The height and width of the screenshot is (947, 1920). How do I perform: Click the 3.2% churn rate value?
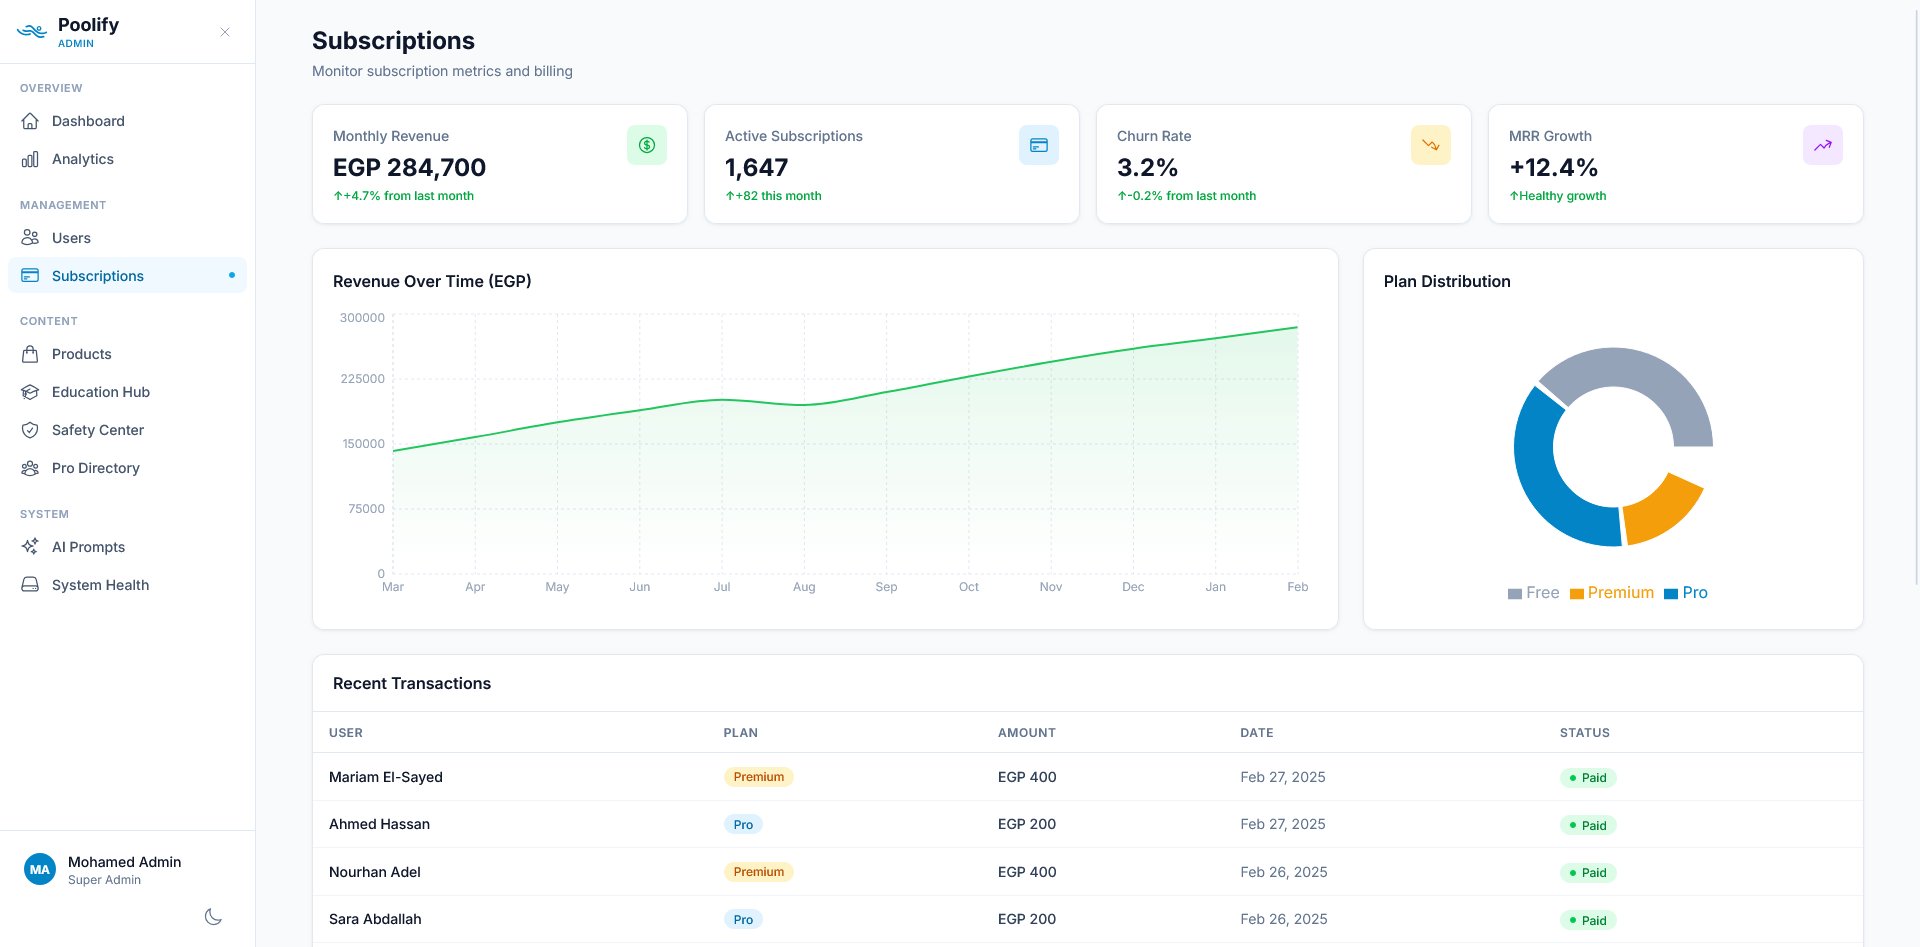(x=1147, y=167)
